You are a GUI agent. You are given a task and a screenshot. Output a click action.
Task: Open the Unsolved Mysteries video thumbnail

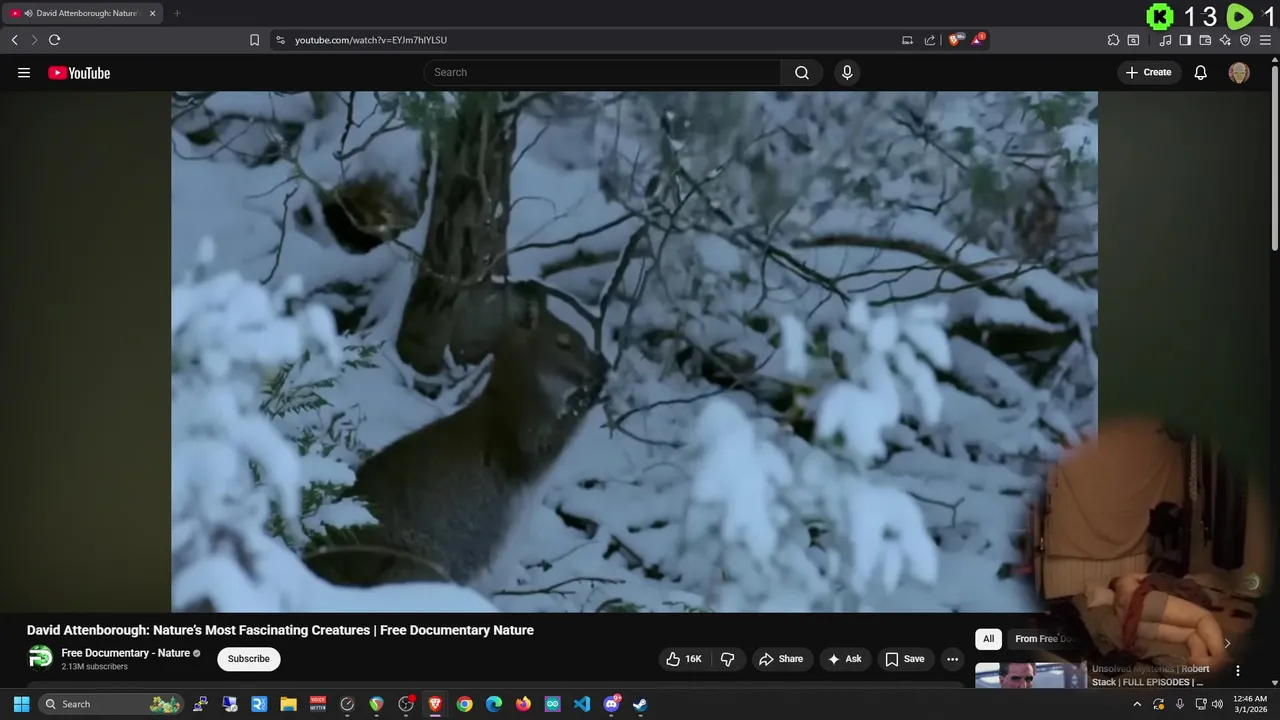[1030, 675]
